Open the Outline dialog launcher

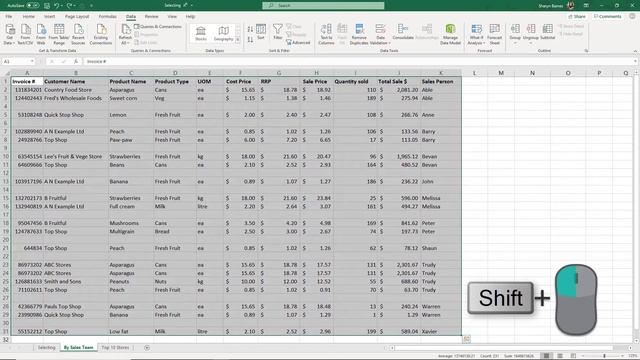pyautogui.click(x=586, y=51)
